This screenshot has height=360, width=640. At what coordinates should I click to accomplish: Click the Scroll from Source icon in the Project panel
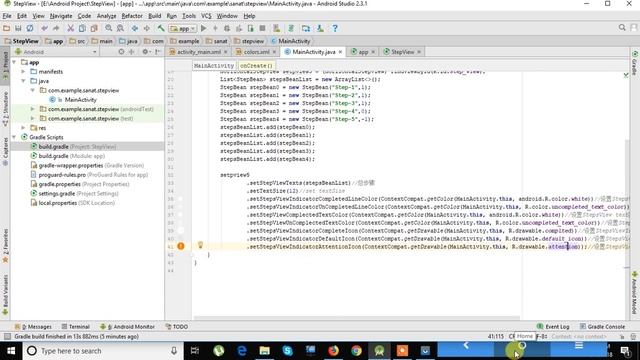(x=121, y=52)
